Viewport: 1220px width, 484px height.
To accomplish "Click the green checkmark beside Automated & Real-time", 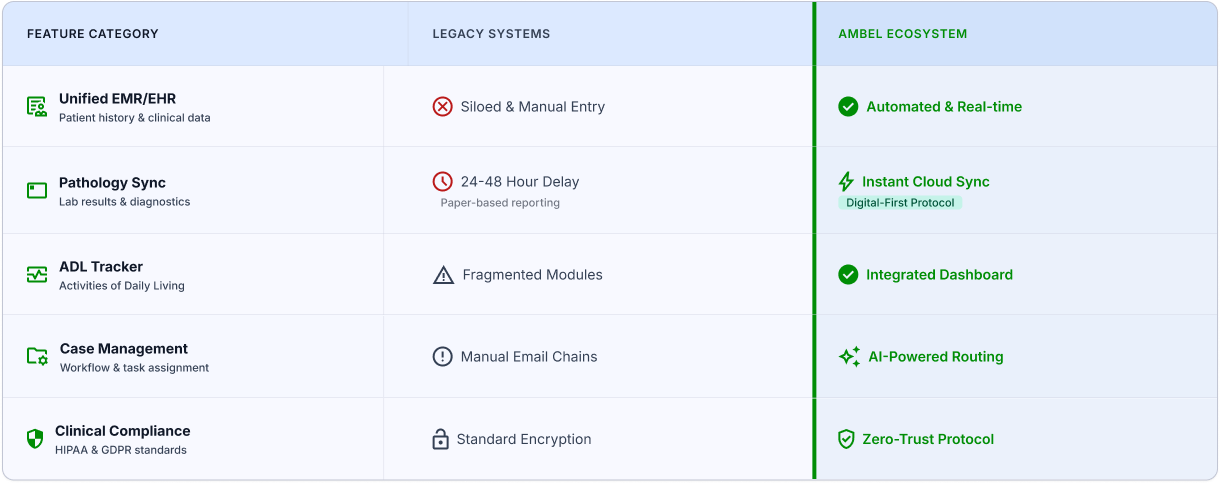I will point(848,106).
